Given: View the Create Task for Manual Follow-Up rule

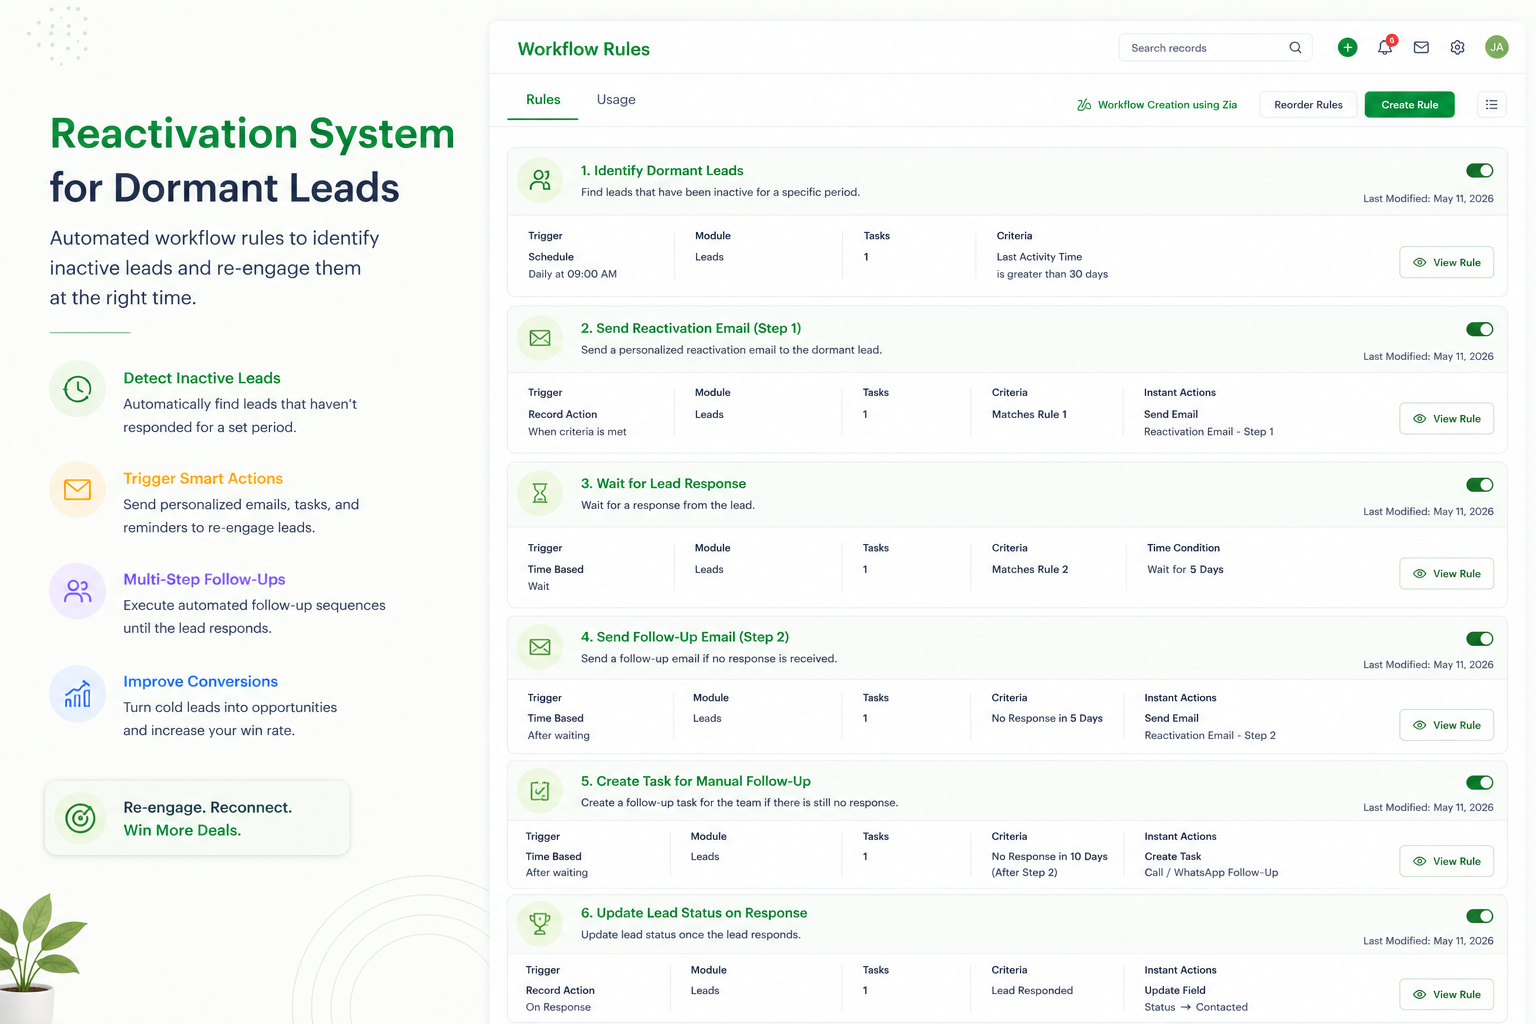Looking at the screenshot, I should (1446, 861).
